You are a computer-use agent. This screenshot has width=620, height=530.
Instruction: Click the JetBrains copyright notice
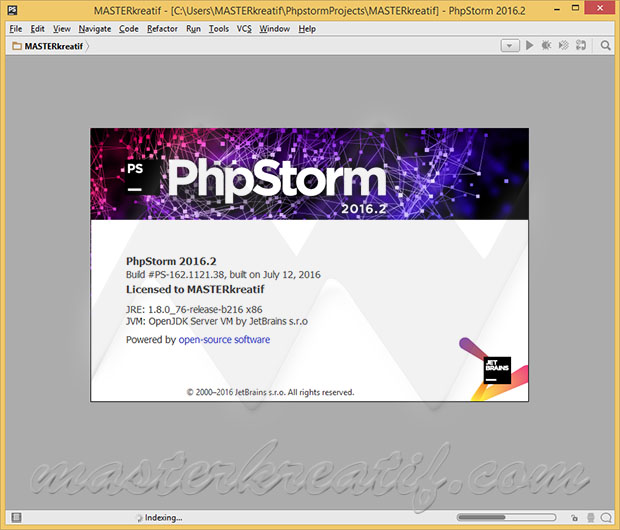(270, 392)
